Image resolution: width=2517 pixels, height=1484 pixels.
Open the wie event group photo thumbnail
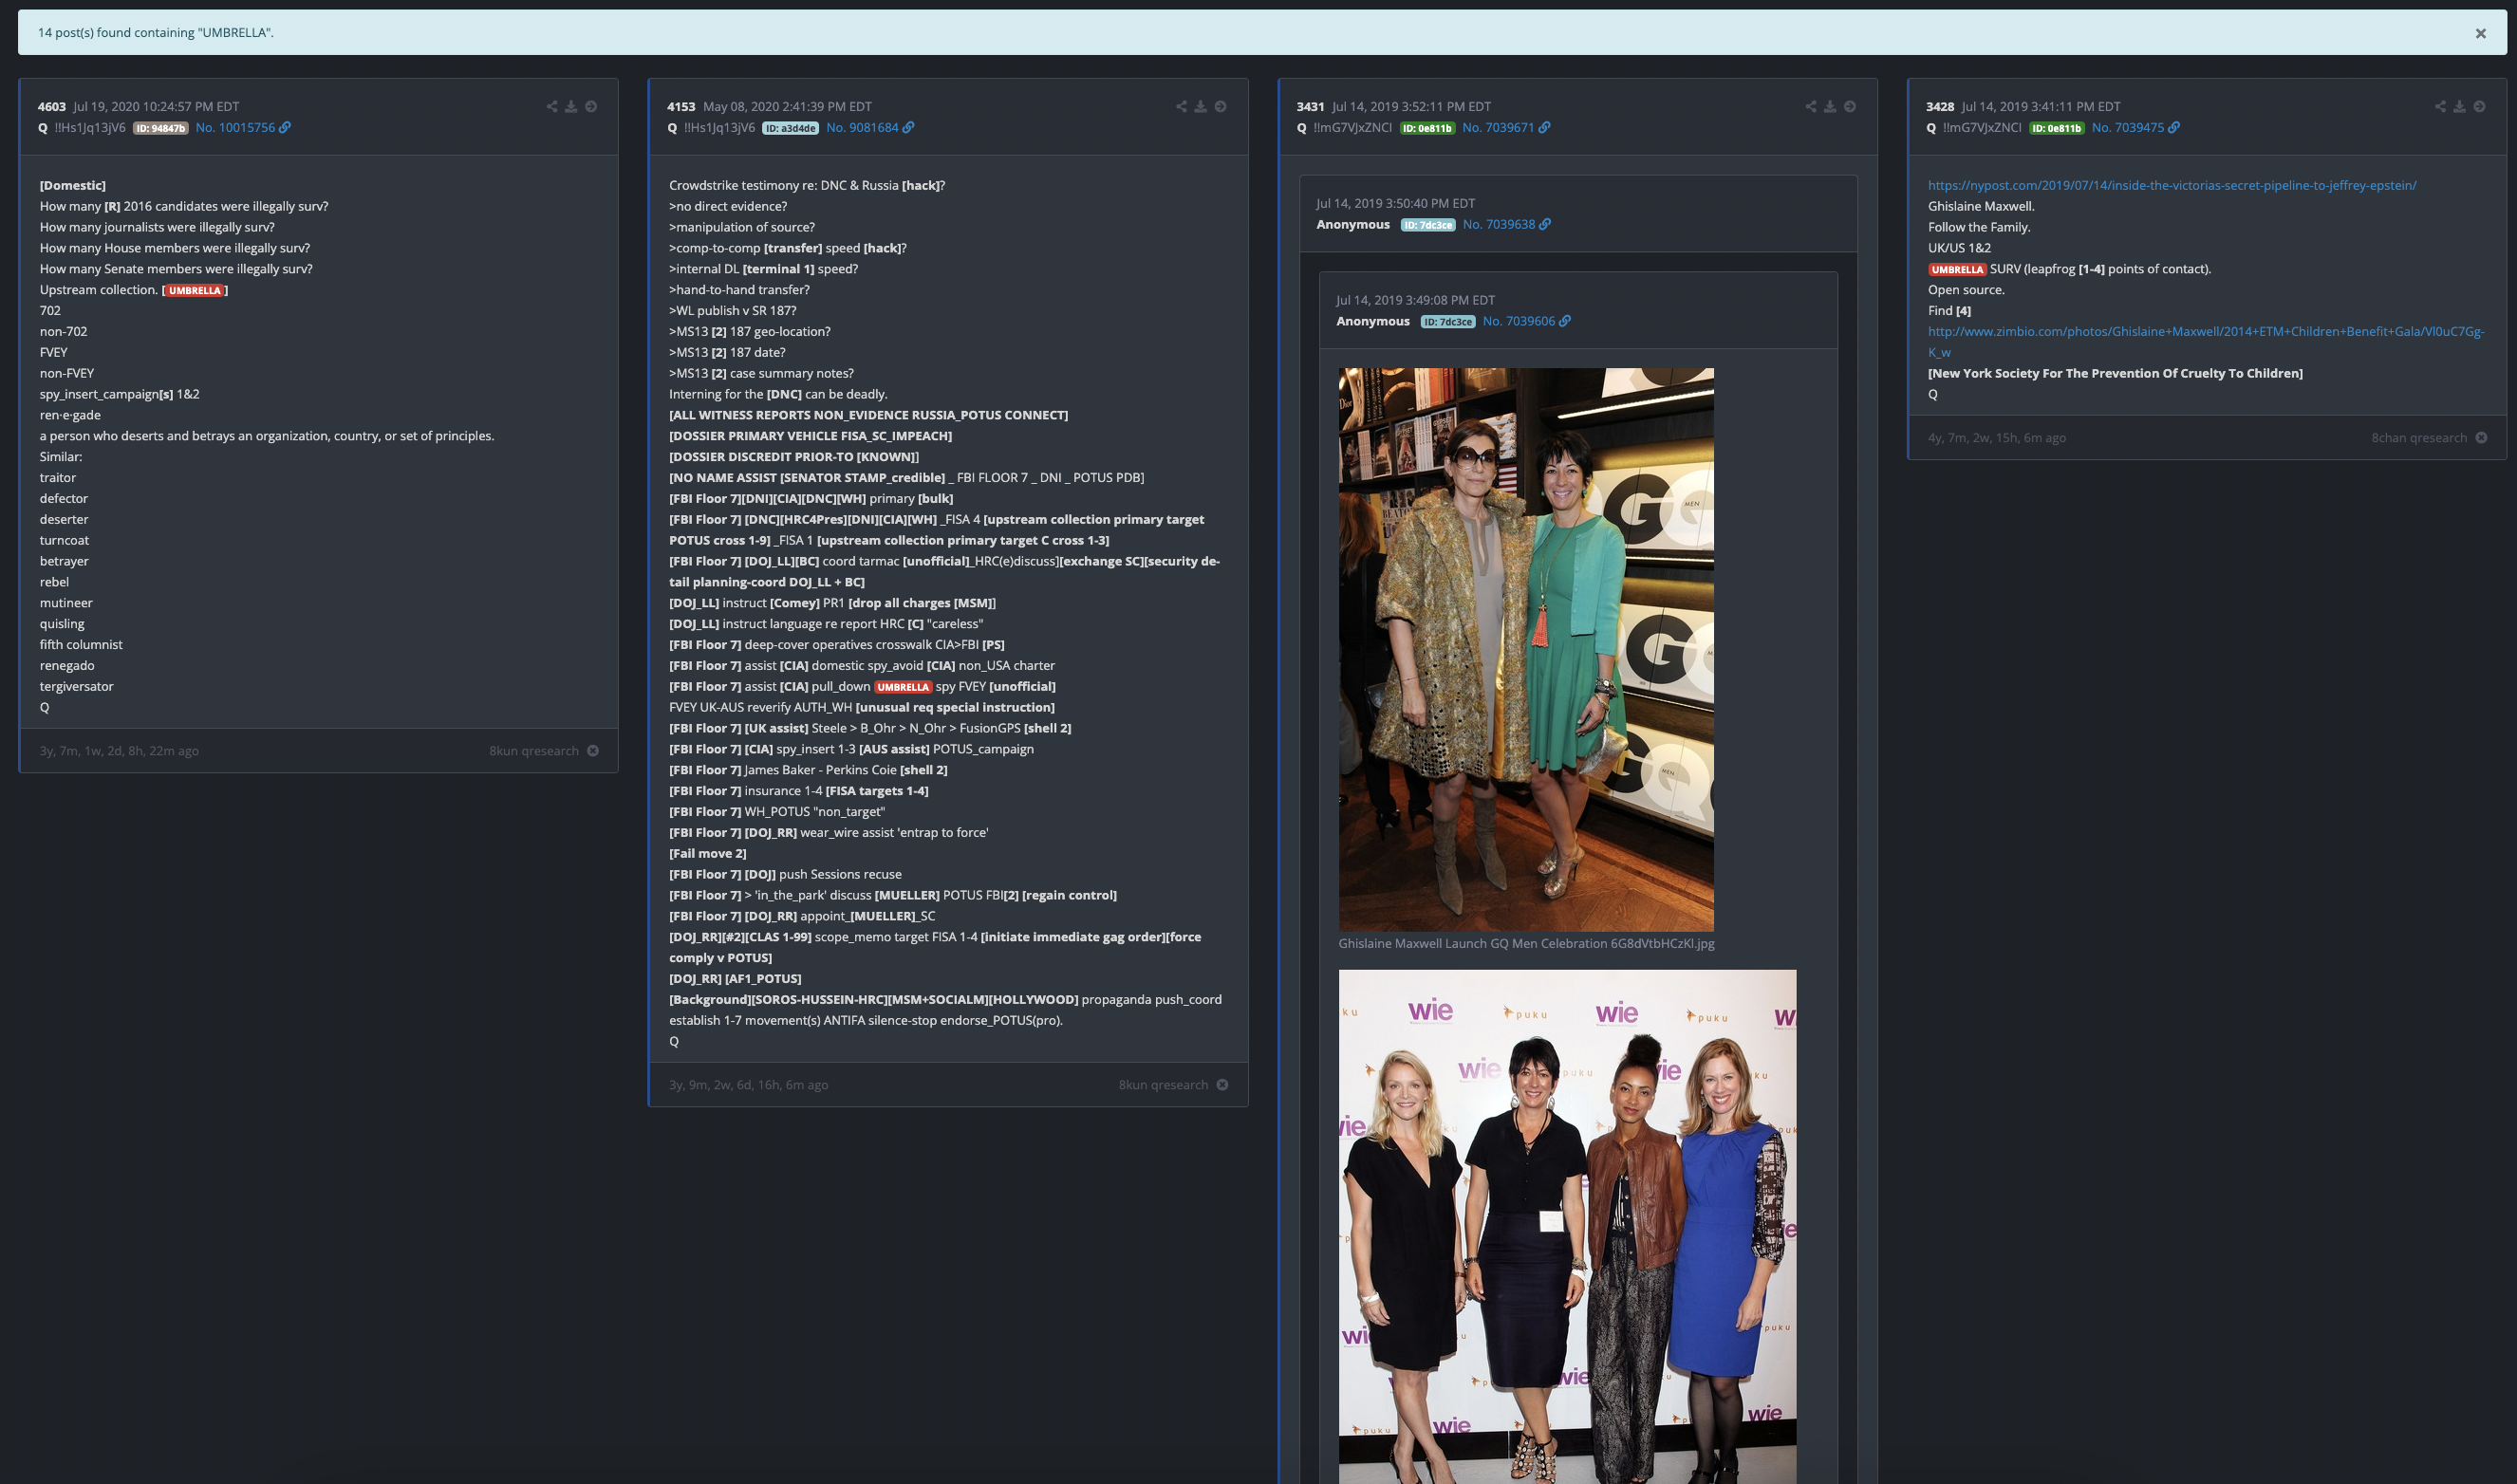[x=1567, y=1227]
